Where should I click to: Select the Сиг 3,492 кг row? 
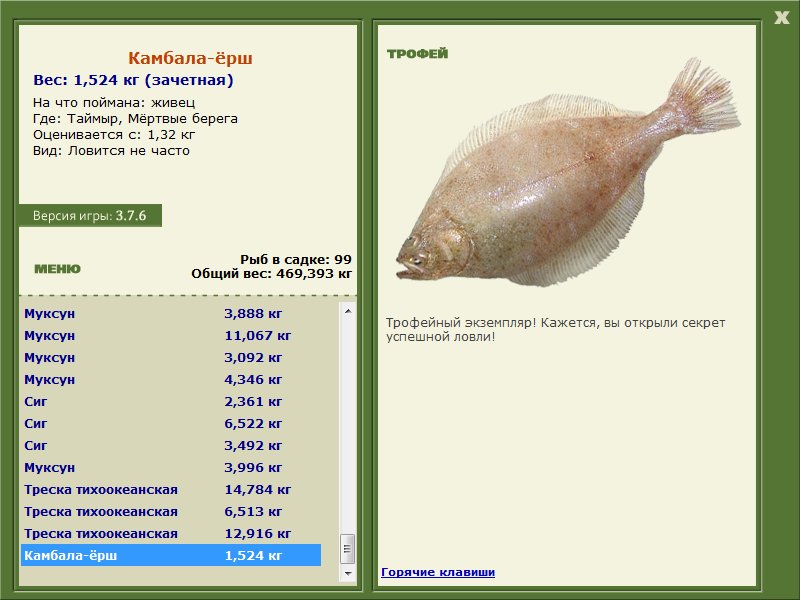click(x=171, y=445)
